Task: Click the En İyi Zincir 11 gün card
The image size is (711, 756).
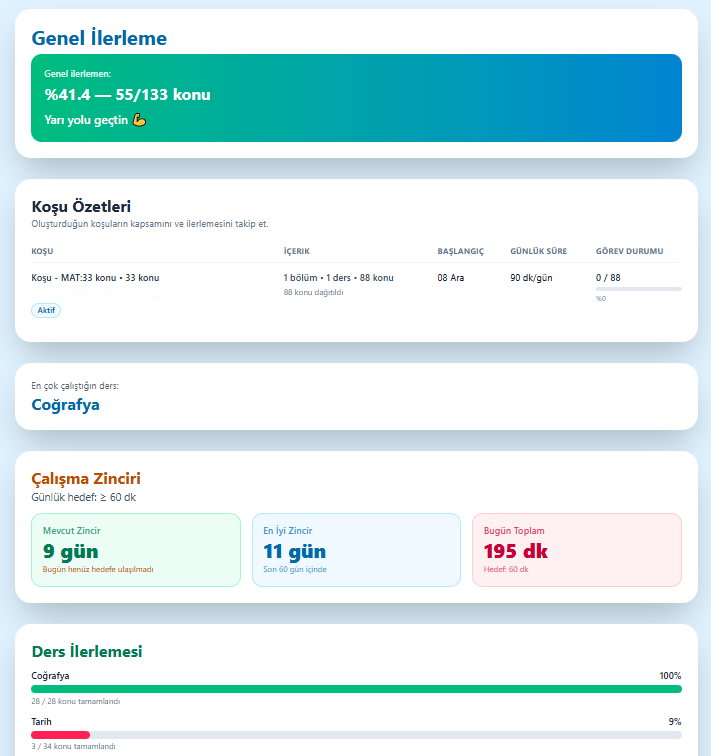Action: (356, 550)
